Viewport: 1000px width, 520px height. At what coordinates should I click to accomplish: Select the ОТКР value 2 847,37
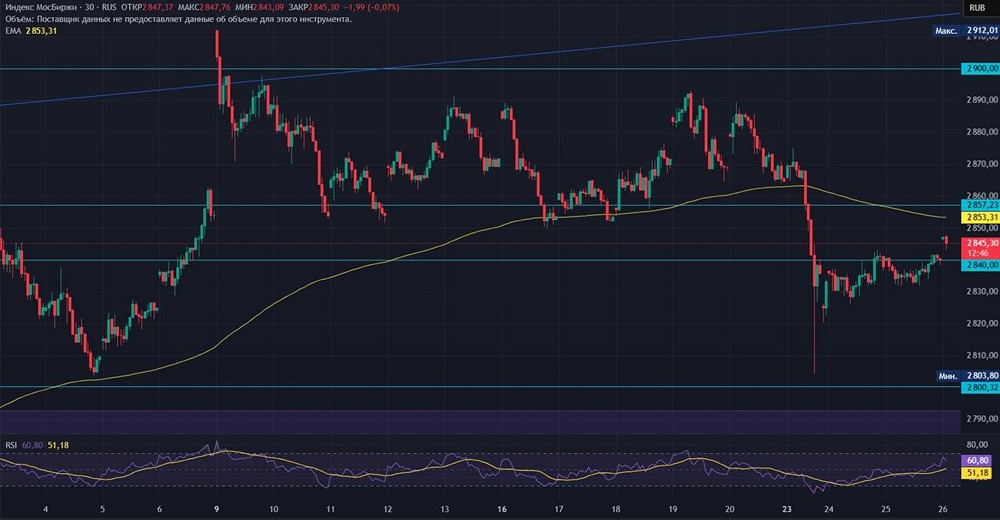159,8
